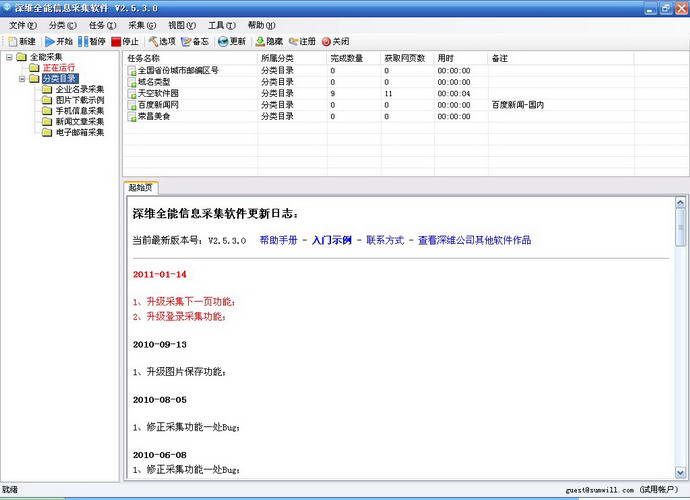Collapse the 分类目录 tree node

[x=22, y=79]
